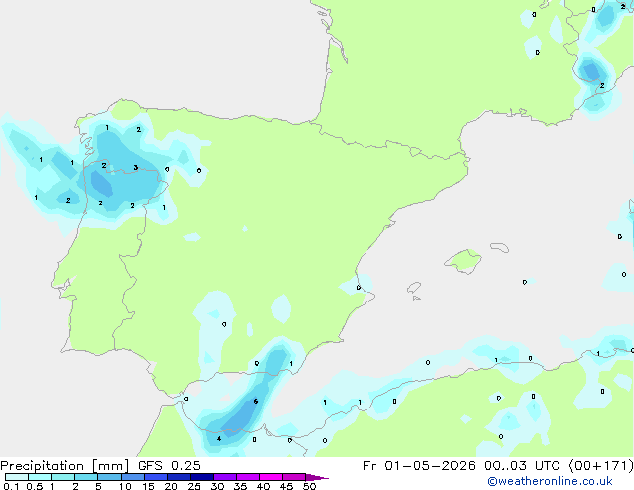Pick the 35–40 mm violet swatch

(x=247, y=477)
